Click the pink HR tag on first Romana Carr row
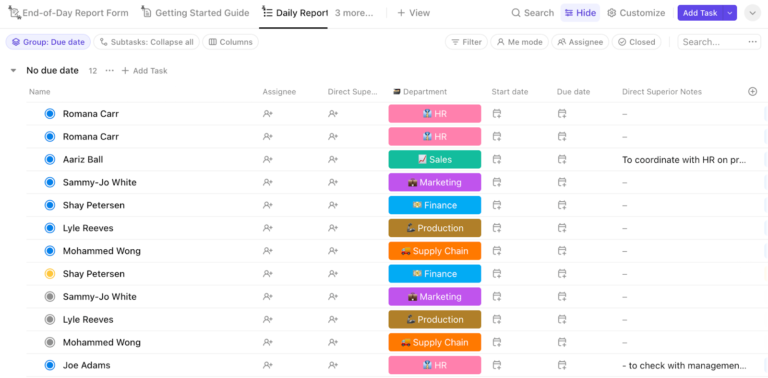The image size is (768, 378). 434,114
